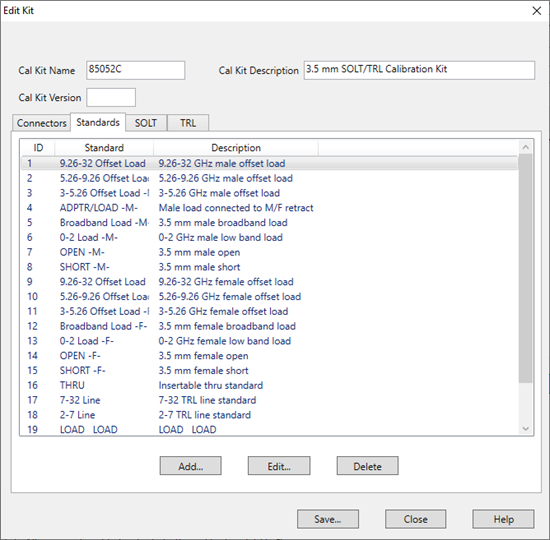
Task: Select row 1 9.26-32 GHz male offset load
Action: coord(269,163)
